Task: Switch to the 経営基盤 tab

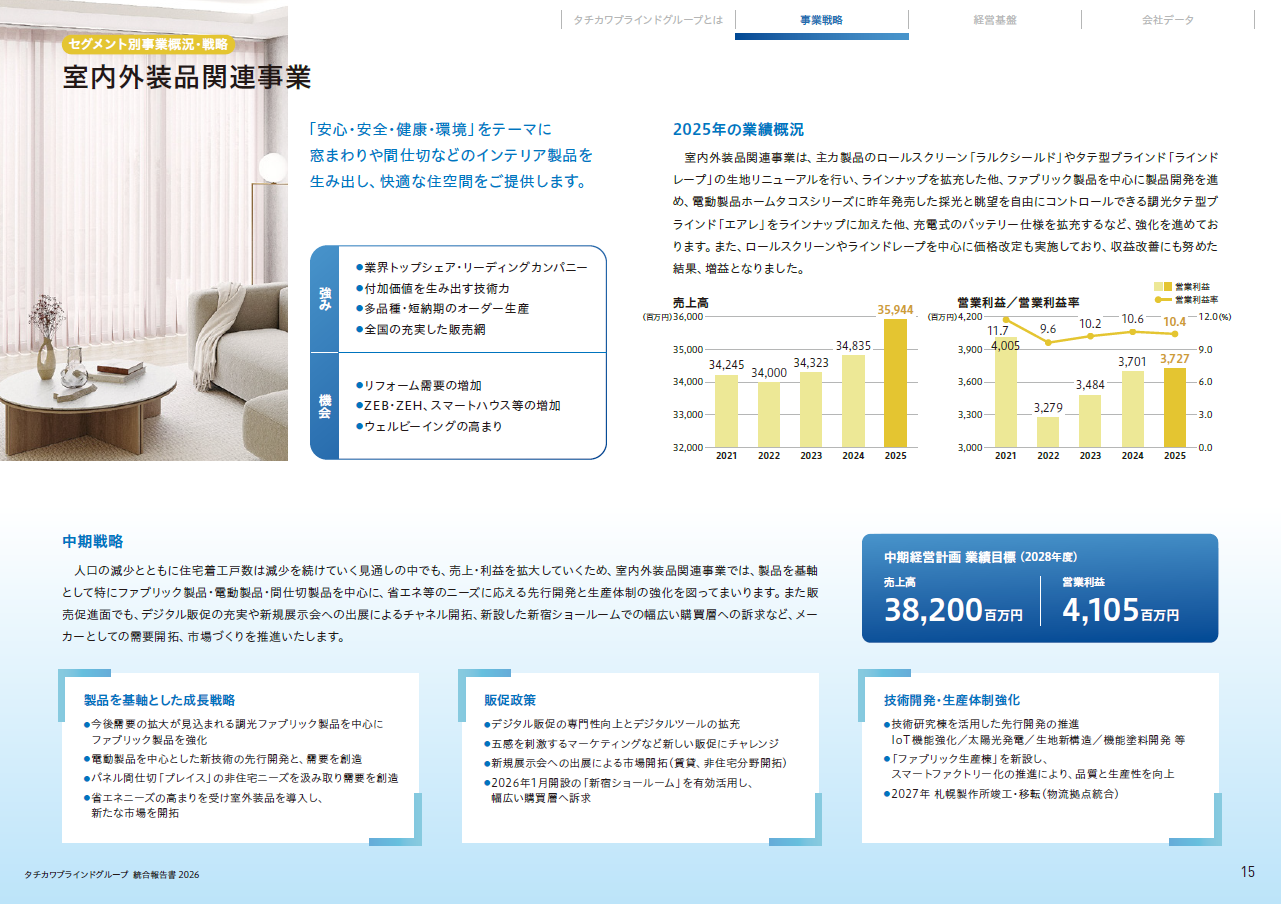Action: coord(995,20)
